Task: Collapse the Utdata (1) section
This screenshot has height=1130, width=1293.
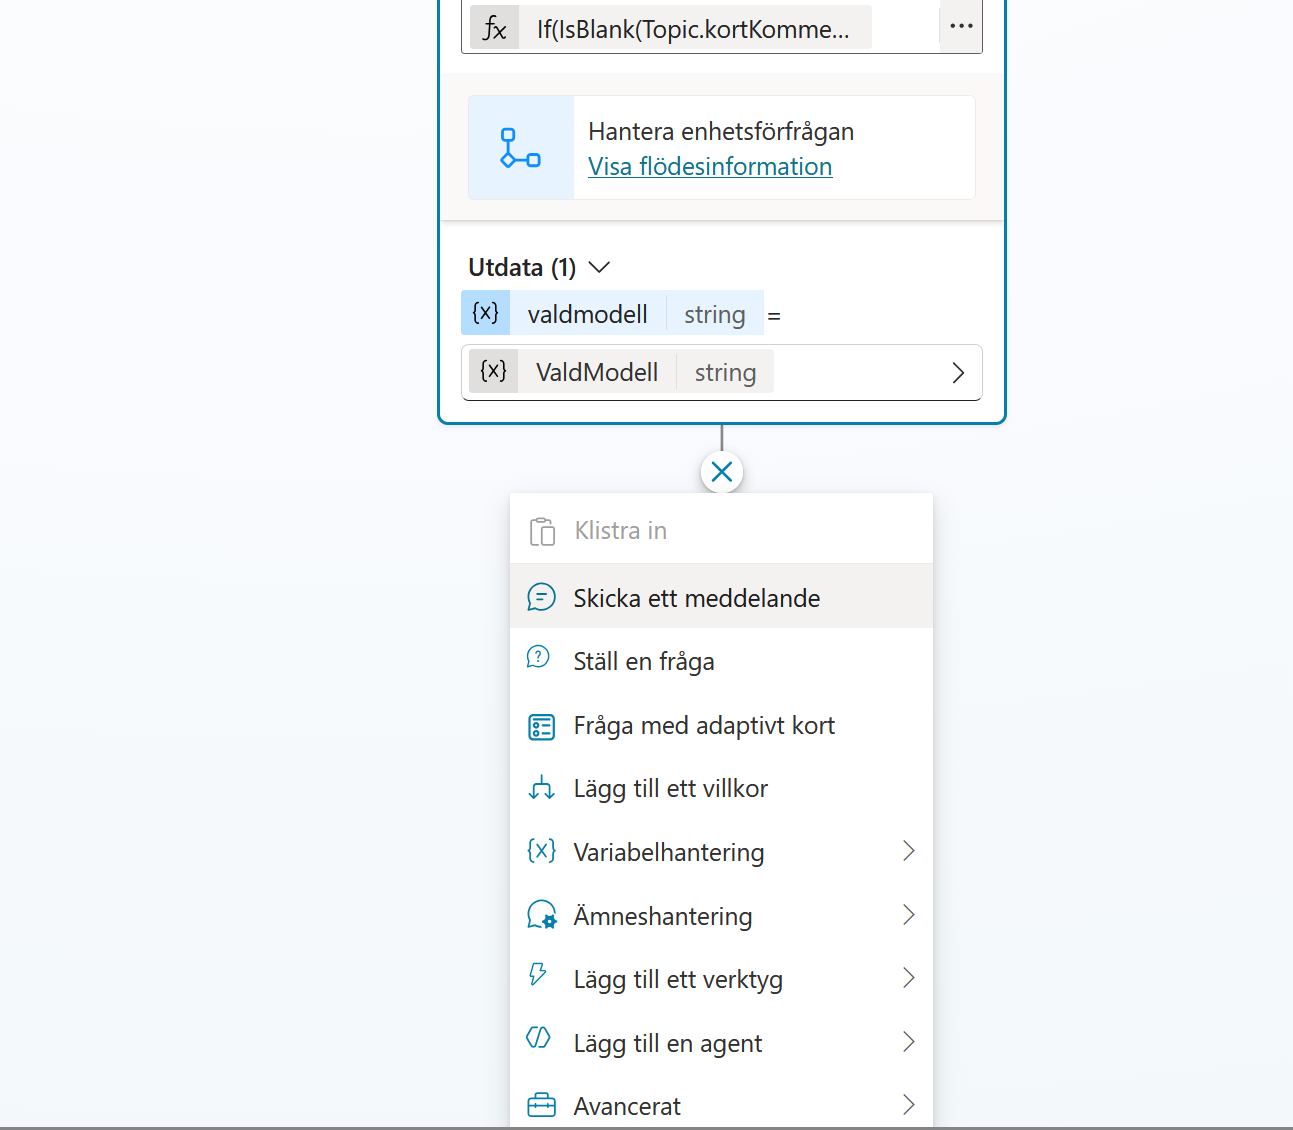Action: [599, 267]
